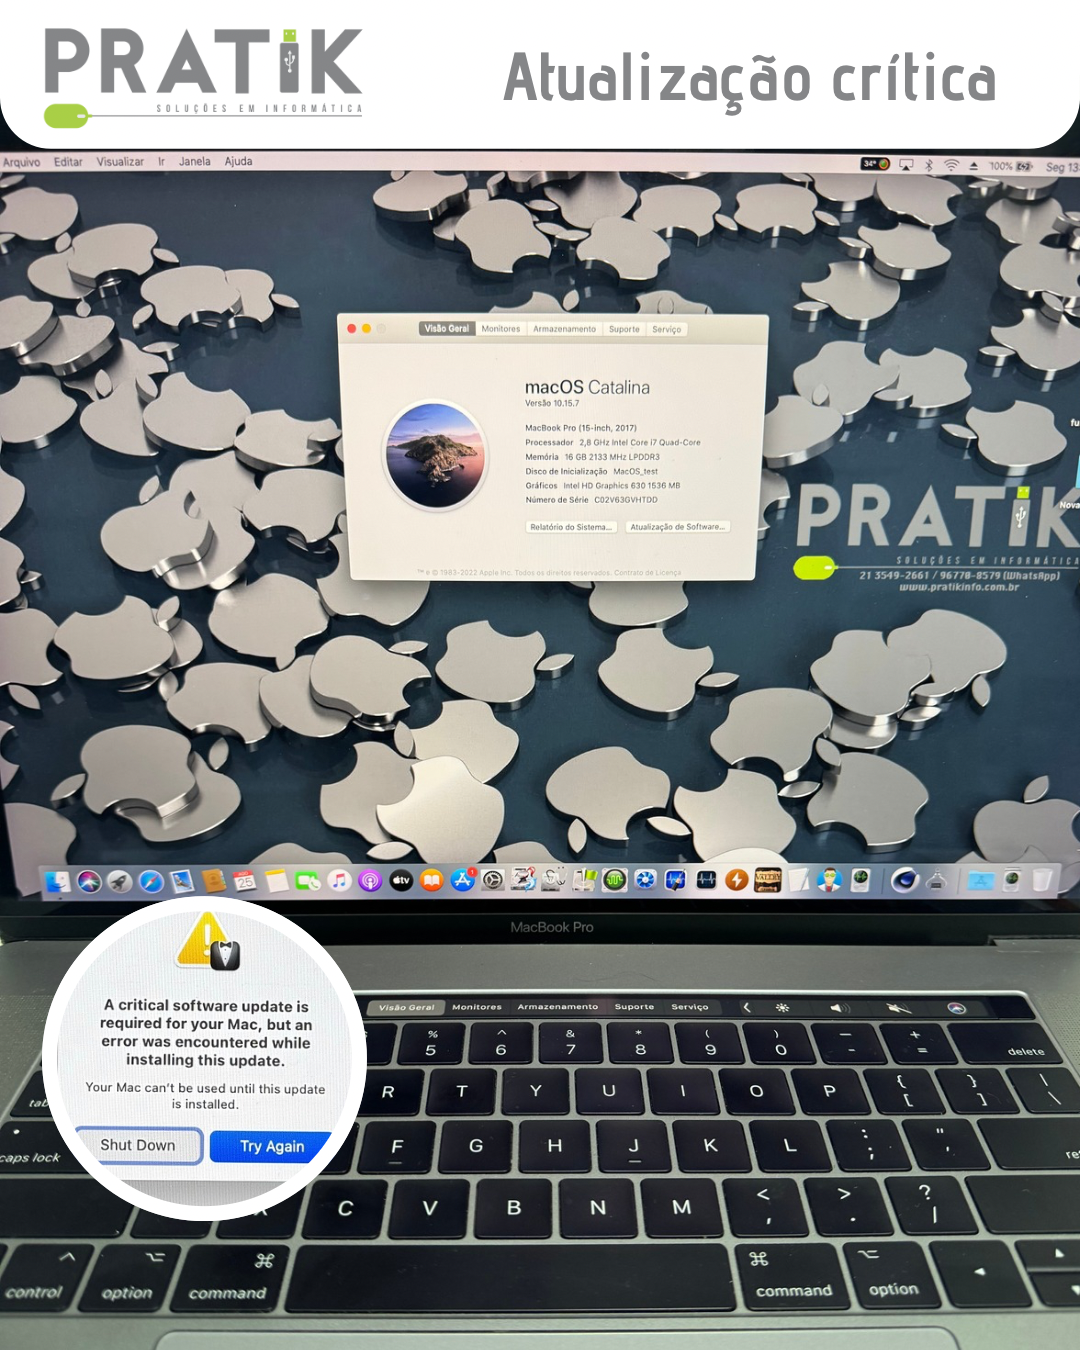Open the Ajuda menu
The height and width of the screenshot is (1350, 1080).
[238, 161]
